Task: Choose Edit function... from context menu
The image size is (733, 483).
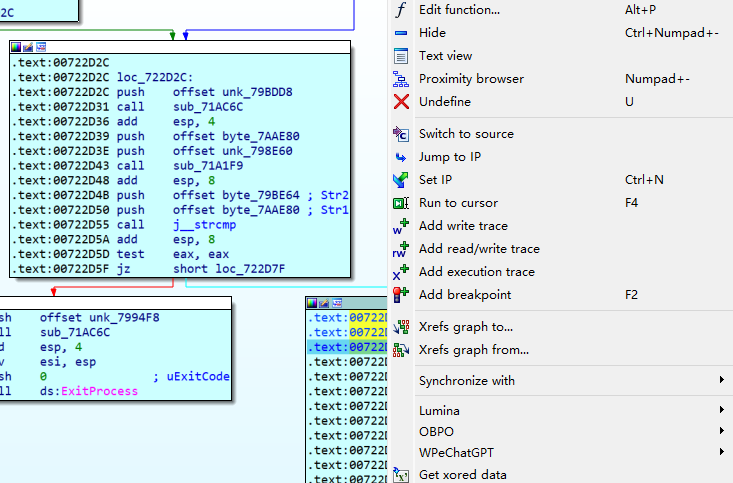Action: pyautogui.click(x=561, y=10)
